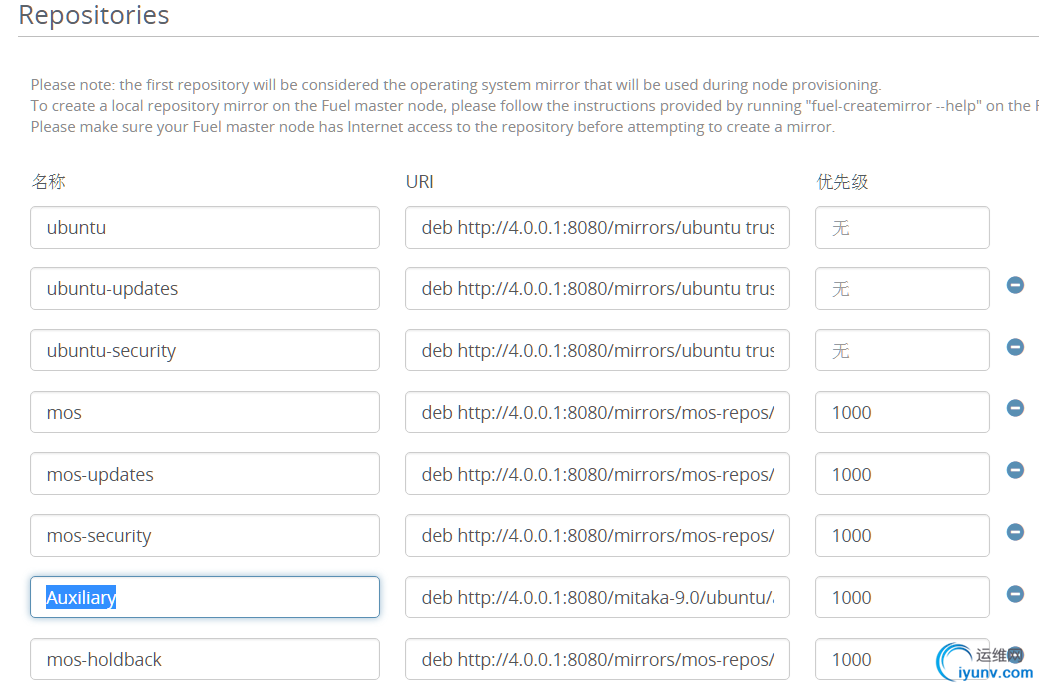Click the 'Please note: the first repository' line
Screen dimensions: 1039x689
click(456, 85)
